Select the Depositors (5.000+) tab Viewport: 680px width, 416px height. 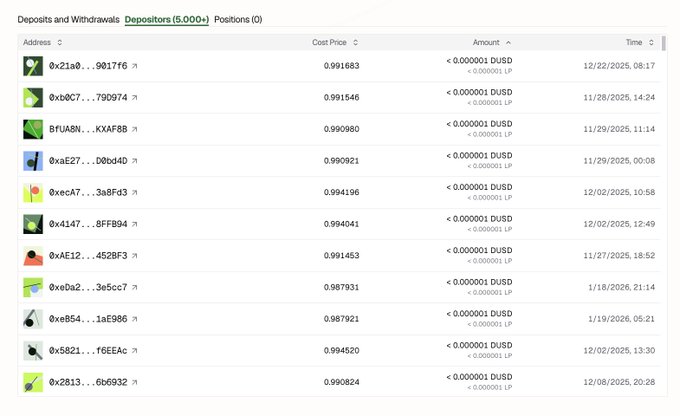[x=167, y=20]
